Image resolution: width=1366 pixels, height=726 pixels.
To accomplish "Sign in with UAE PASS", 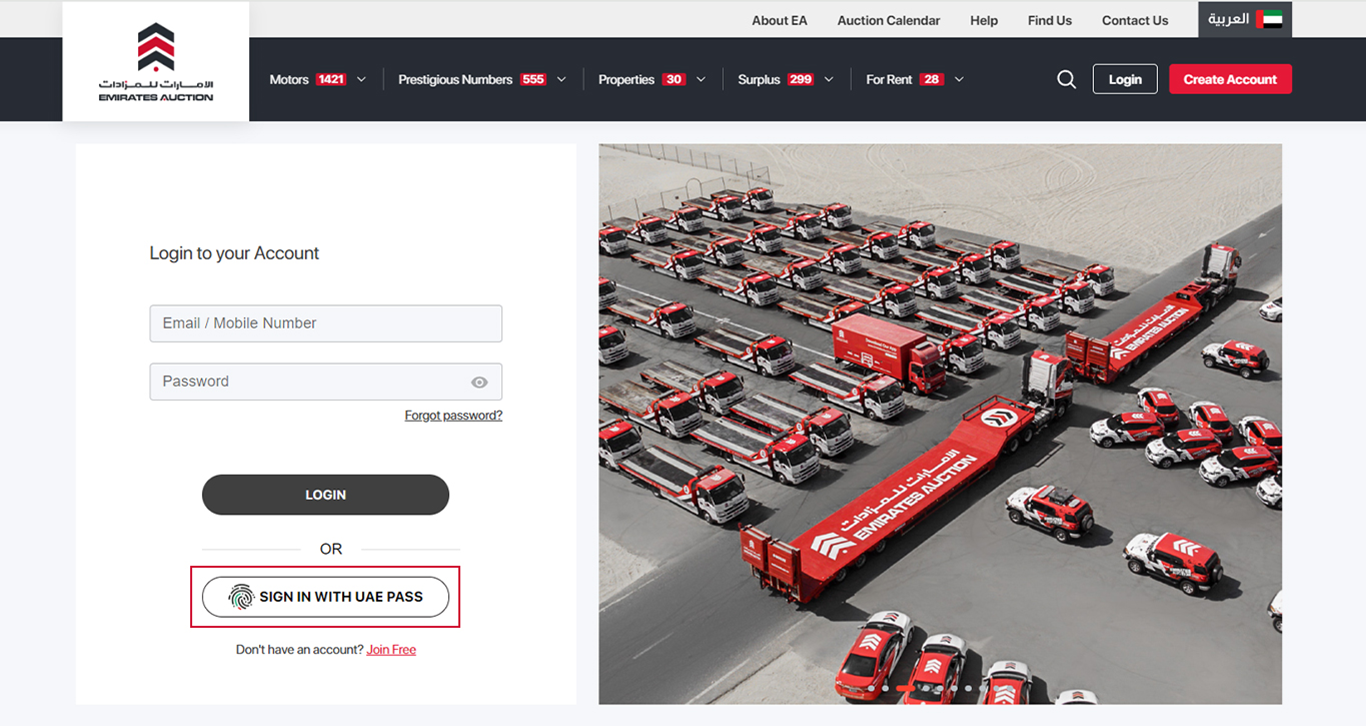I will [325, 596].
